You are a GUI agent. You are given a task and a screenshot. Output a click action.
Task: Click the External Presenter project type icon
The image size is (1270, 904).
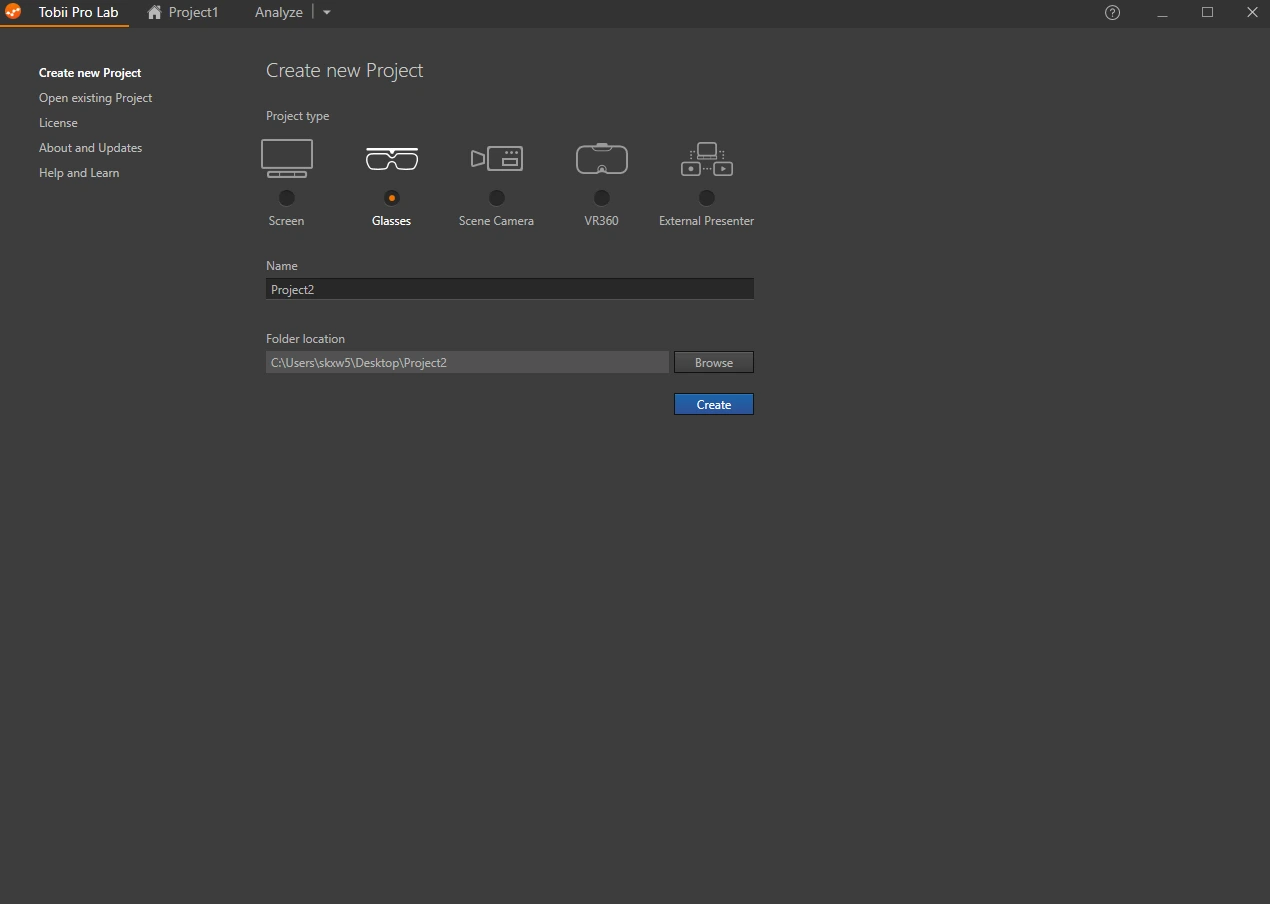tap(707, 159)
